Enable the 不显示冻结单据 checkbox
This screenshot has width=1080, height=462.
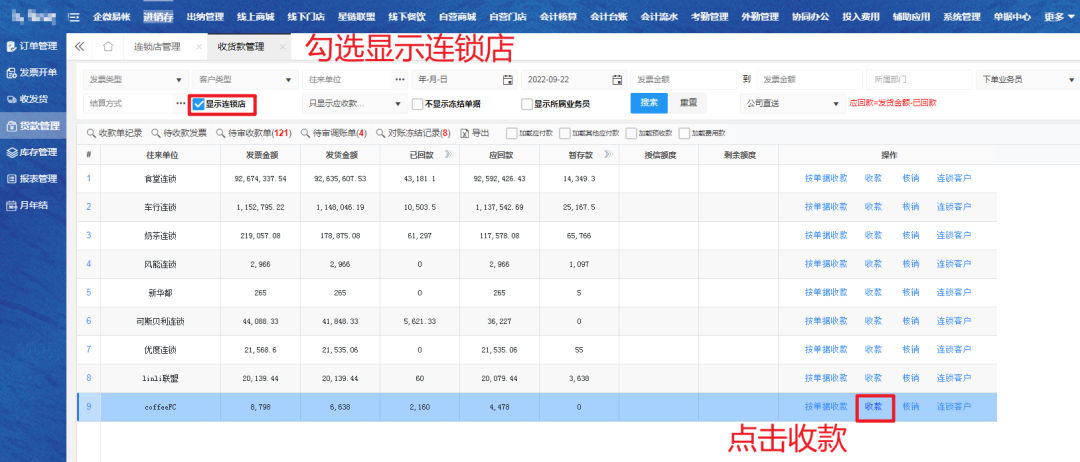(x=417, y=103)
